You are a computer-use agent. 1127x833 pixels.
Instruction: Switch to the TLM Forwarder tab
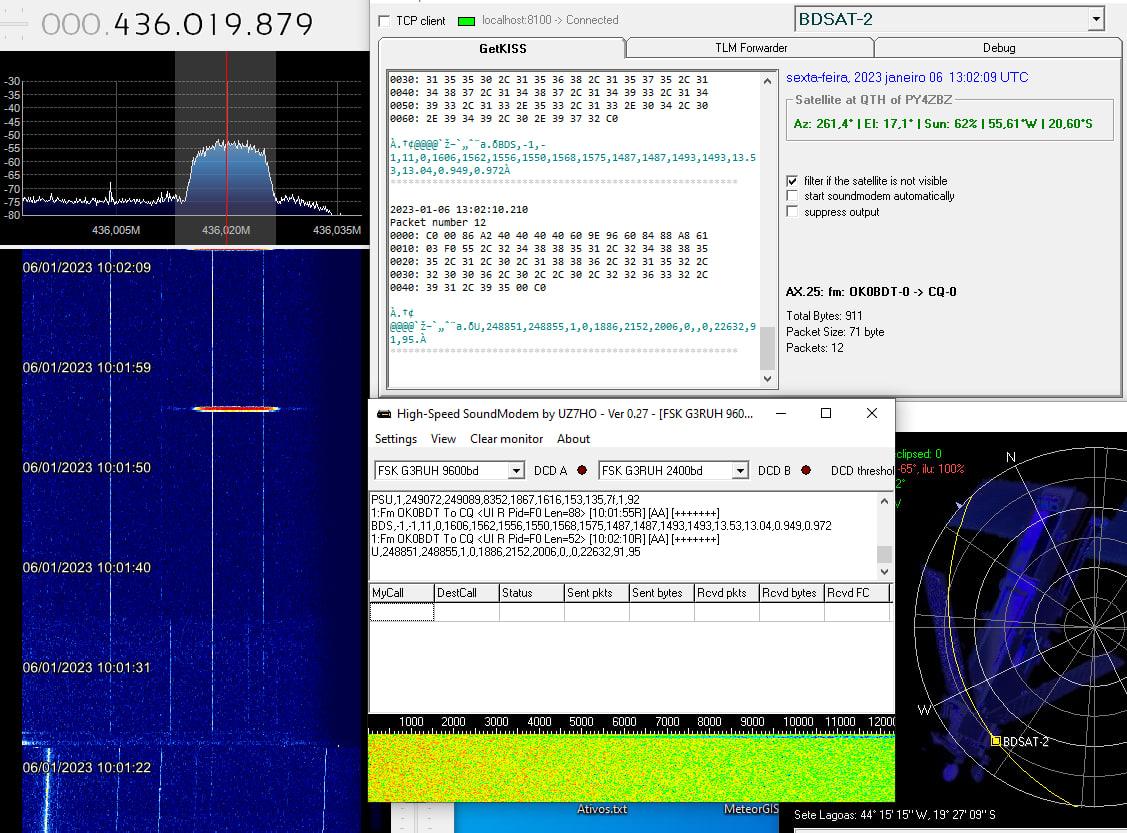(750, 48)
